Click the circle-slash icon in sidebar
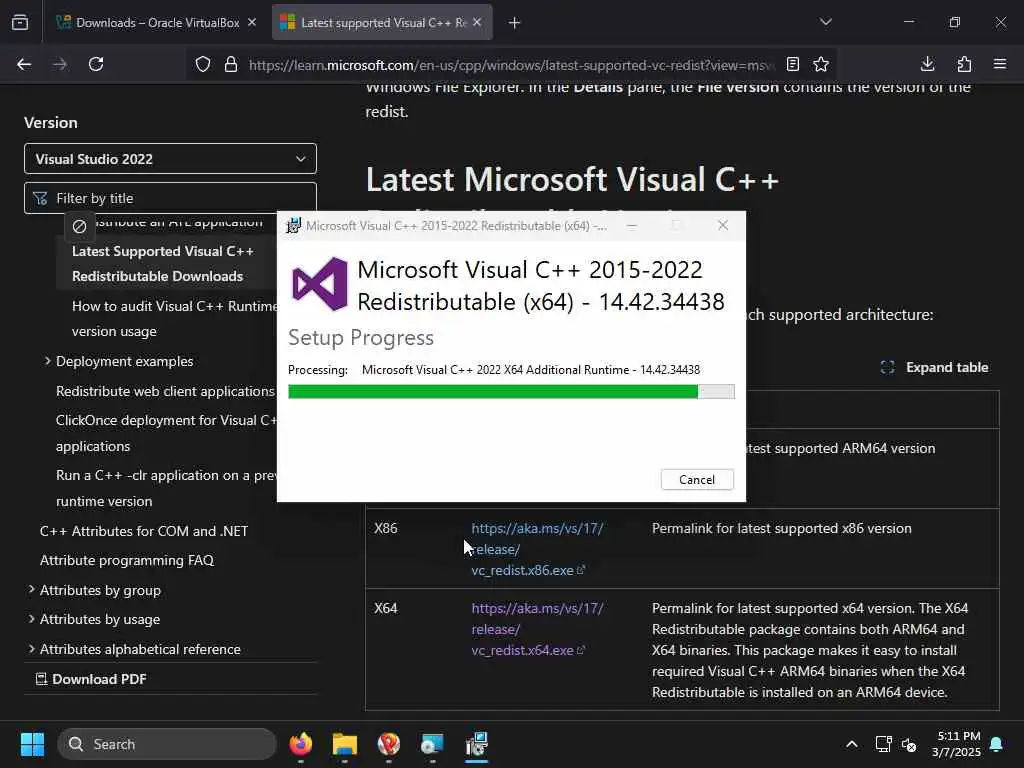The height and width of the screenshot is (768, 1024). 80,227
